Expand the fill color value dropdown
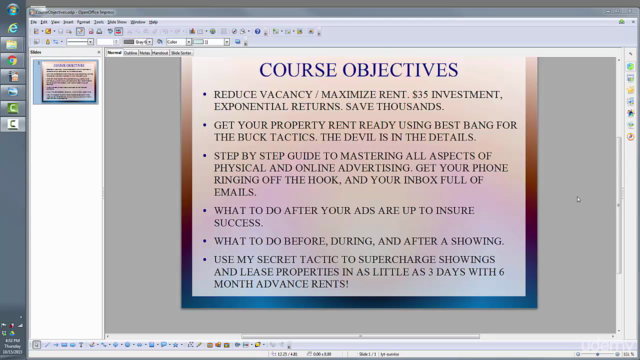Viewport: 640px width, 360px height. tap(227, 42)
